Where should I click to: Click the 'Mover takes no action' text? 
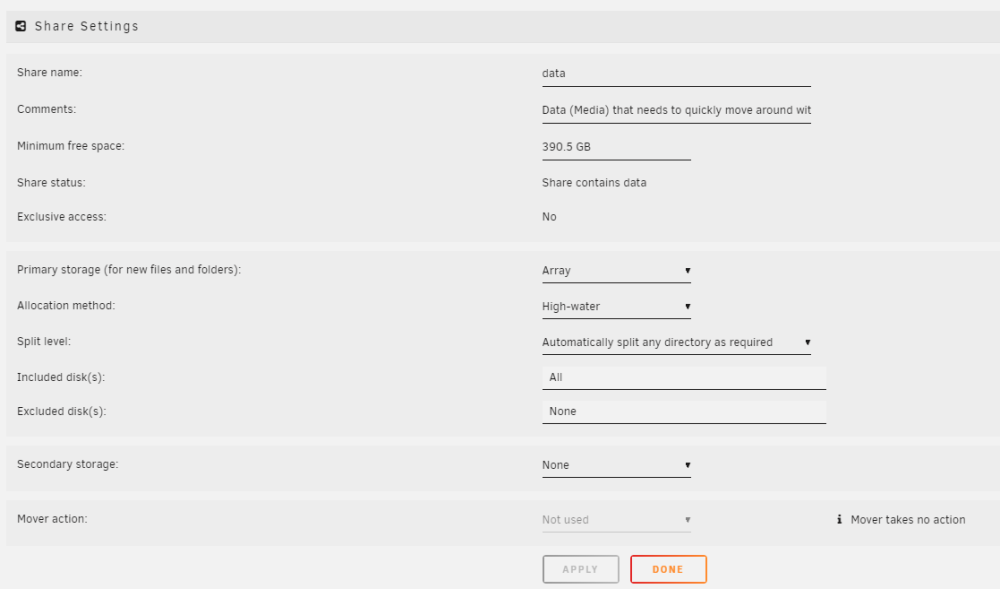click(x=908, y=520)
